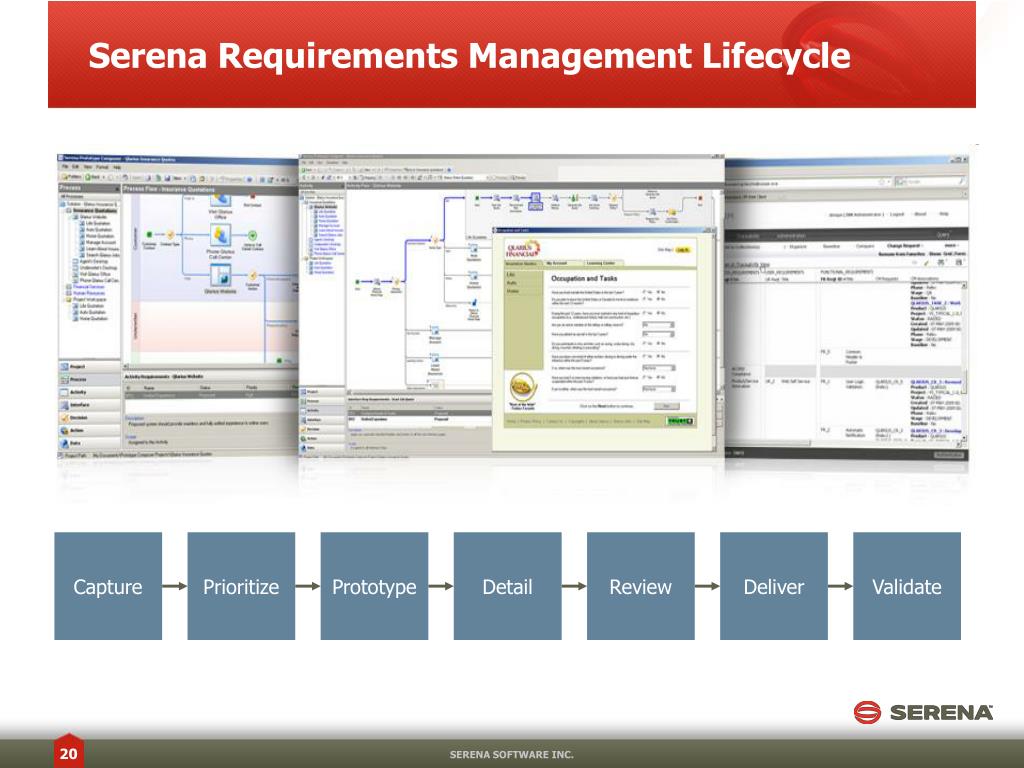Select Manage Account in the process tree
The height and width of the screenshot is (768, 1024).
coord(99,242)
